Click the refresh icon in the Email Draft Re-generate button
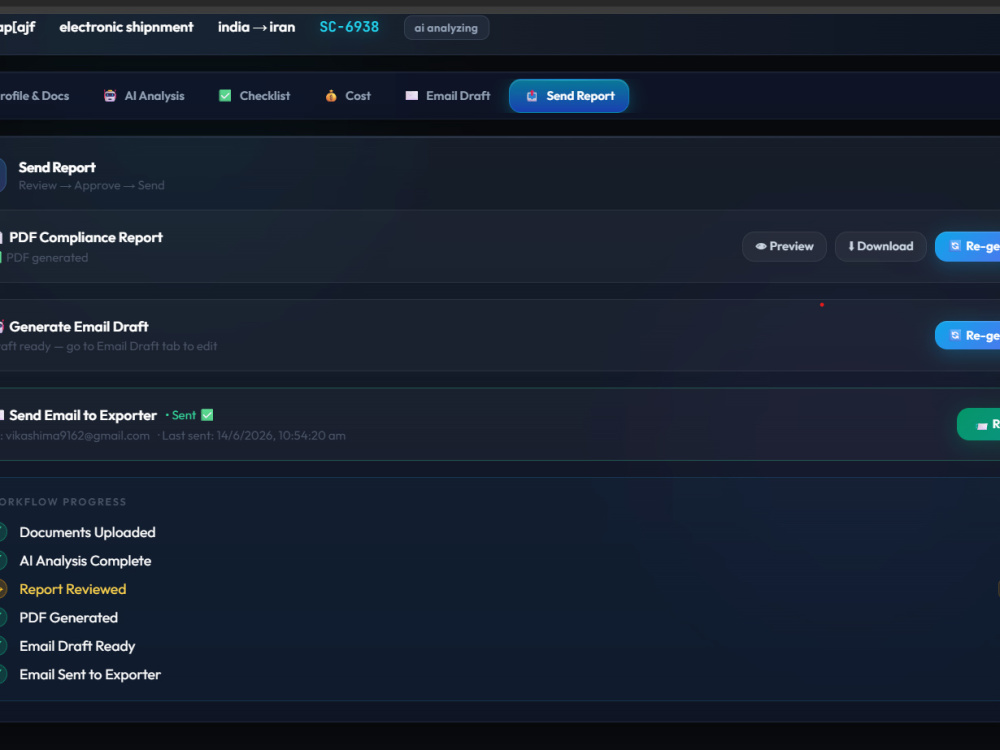Screen dimensions: 1000x750 click(955, 335)
